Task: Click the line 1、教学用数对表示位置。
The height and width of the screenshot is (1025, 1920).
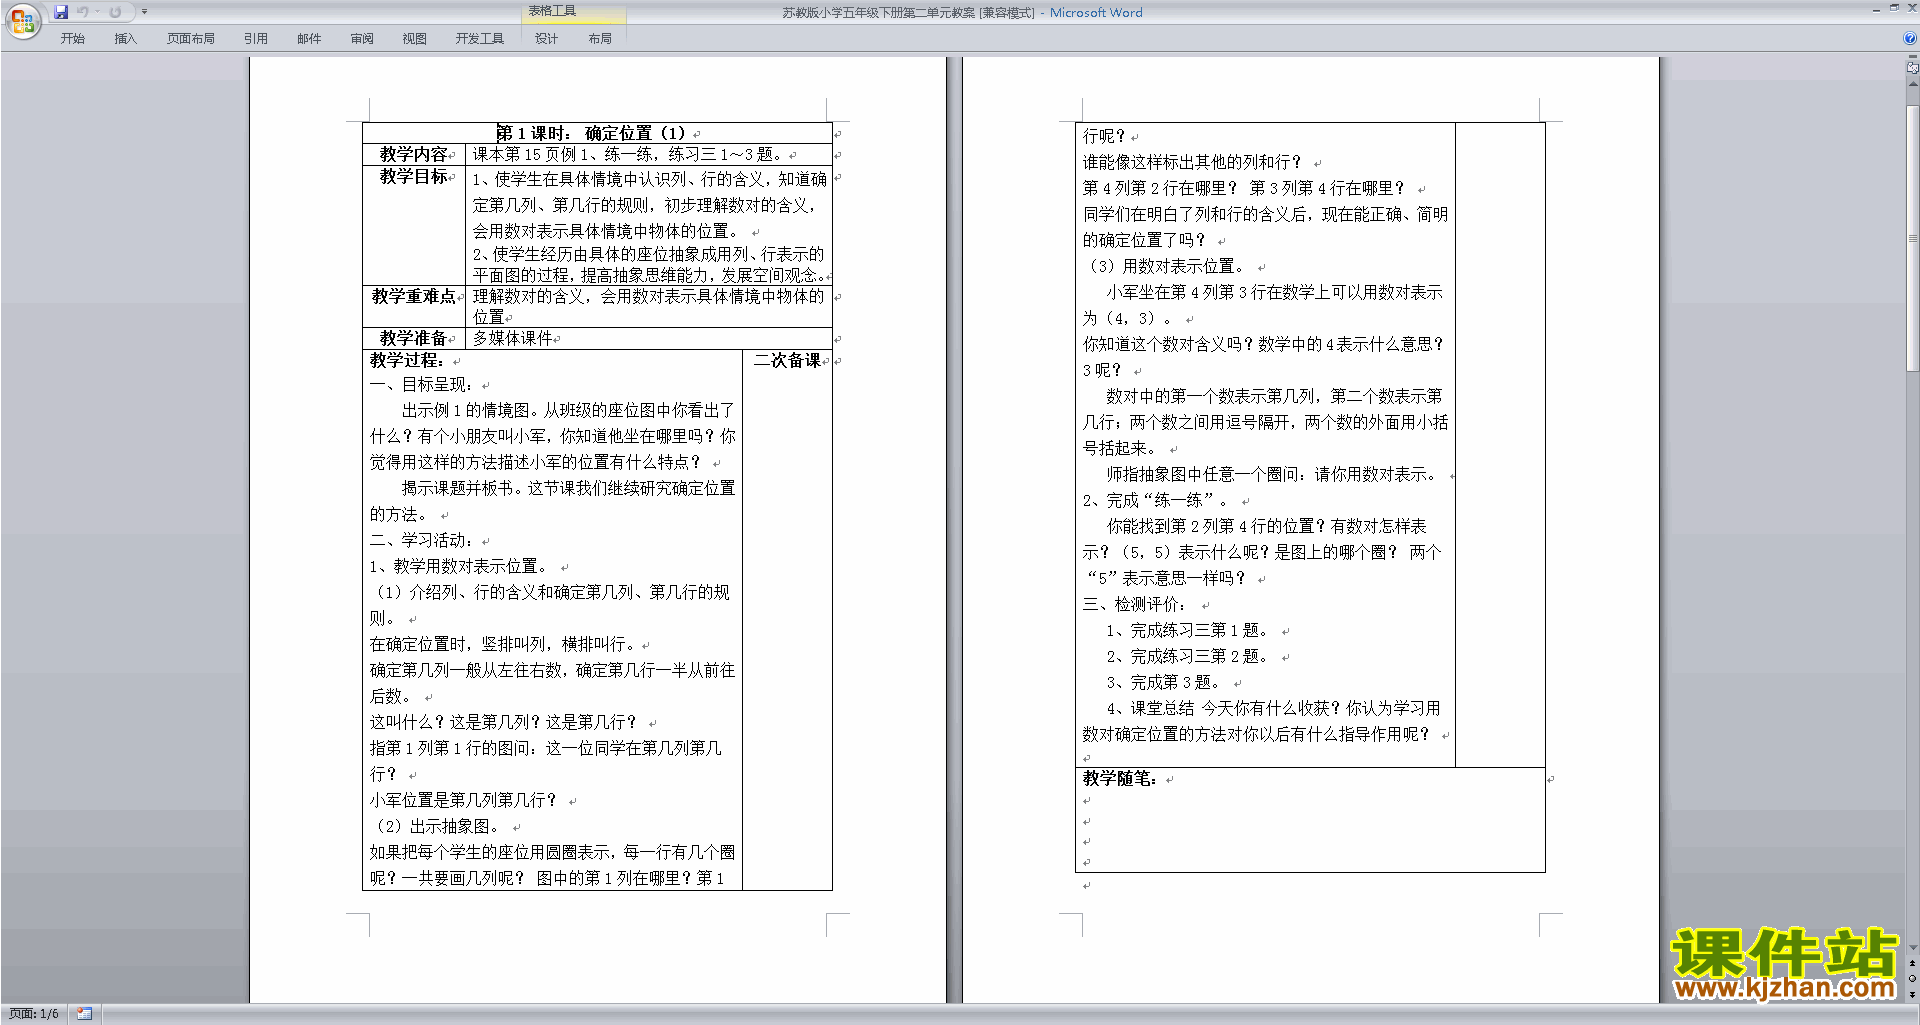Action: coord(459,567)
